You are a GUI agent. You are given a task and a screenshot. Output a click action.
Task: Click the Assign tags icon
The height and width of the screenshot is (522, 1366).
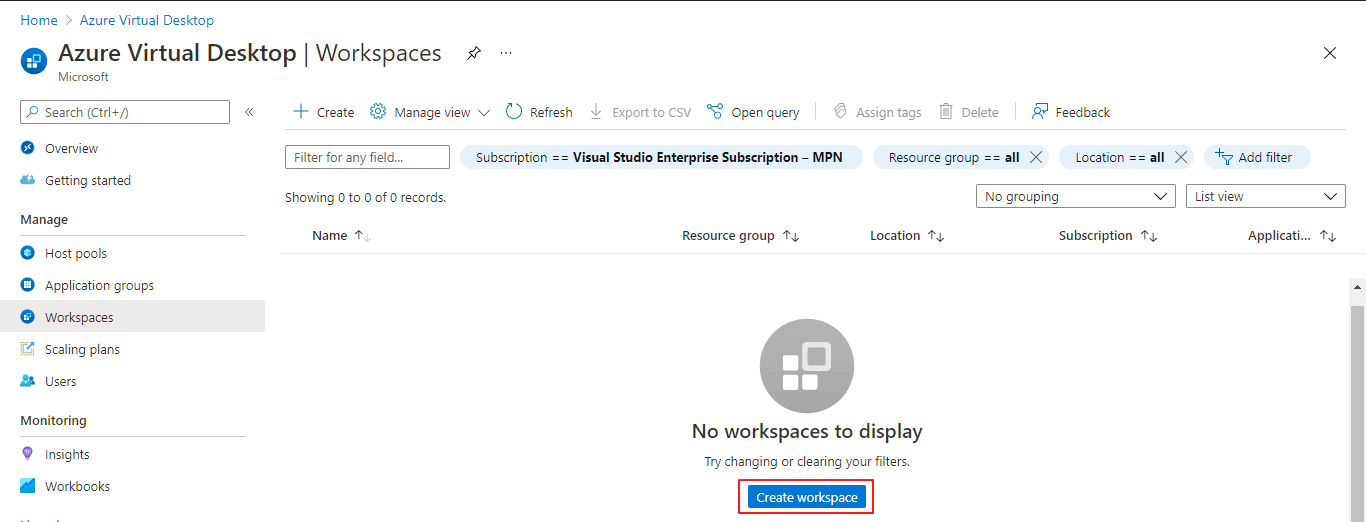click(x=840, y=112)
